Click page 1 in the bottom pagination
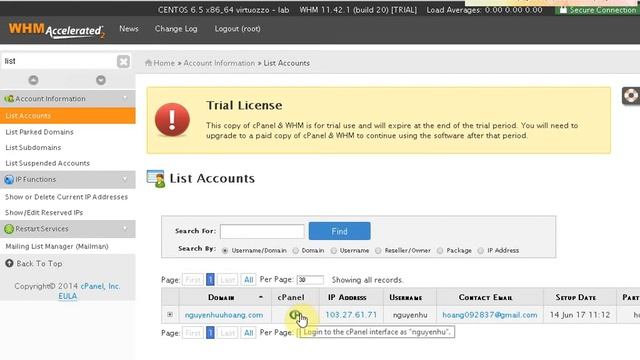This screenshot has width=640, height=360. pos(210,333)
